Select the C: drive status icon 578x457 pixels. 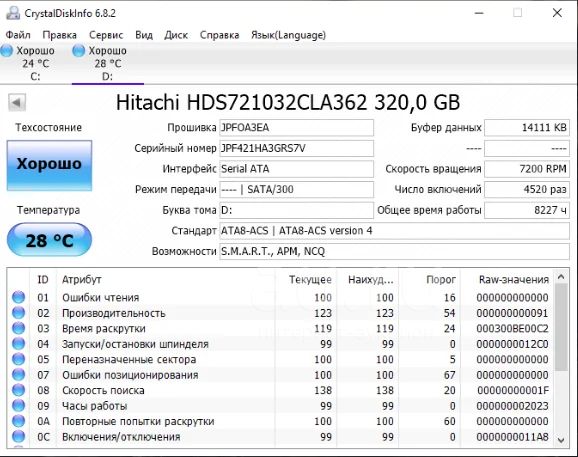7,50
